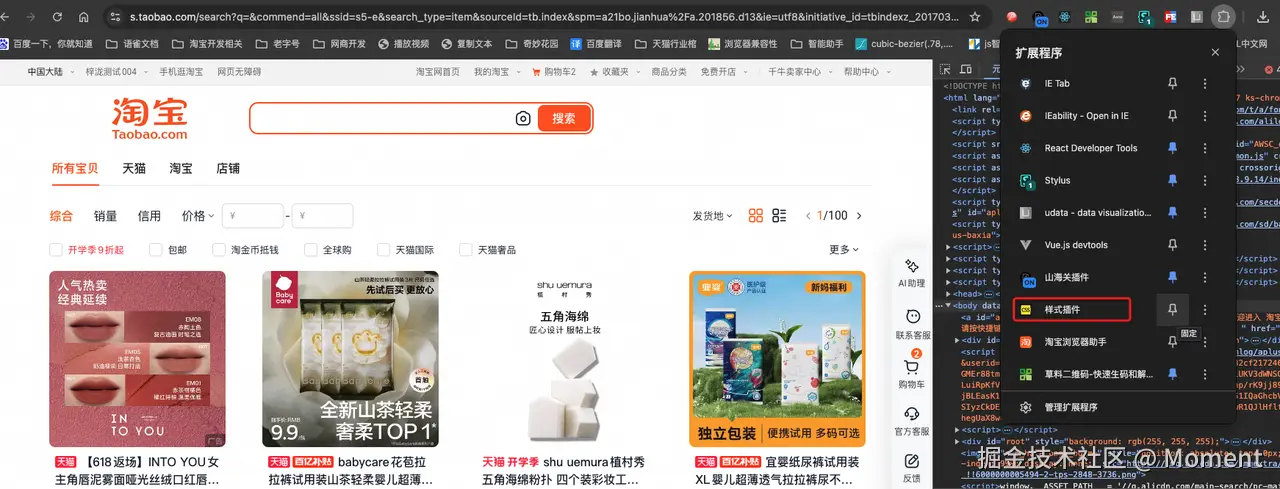Viewport: 1280px width, 489px height.
Task: Open the 购物车 link in top bar
Action: coord(554,72)
